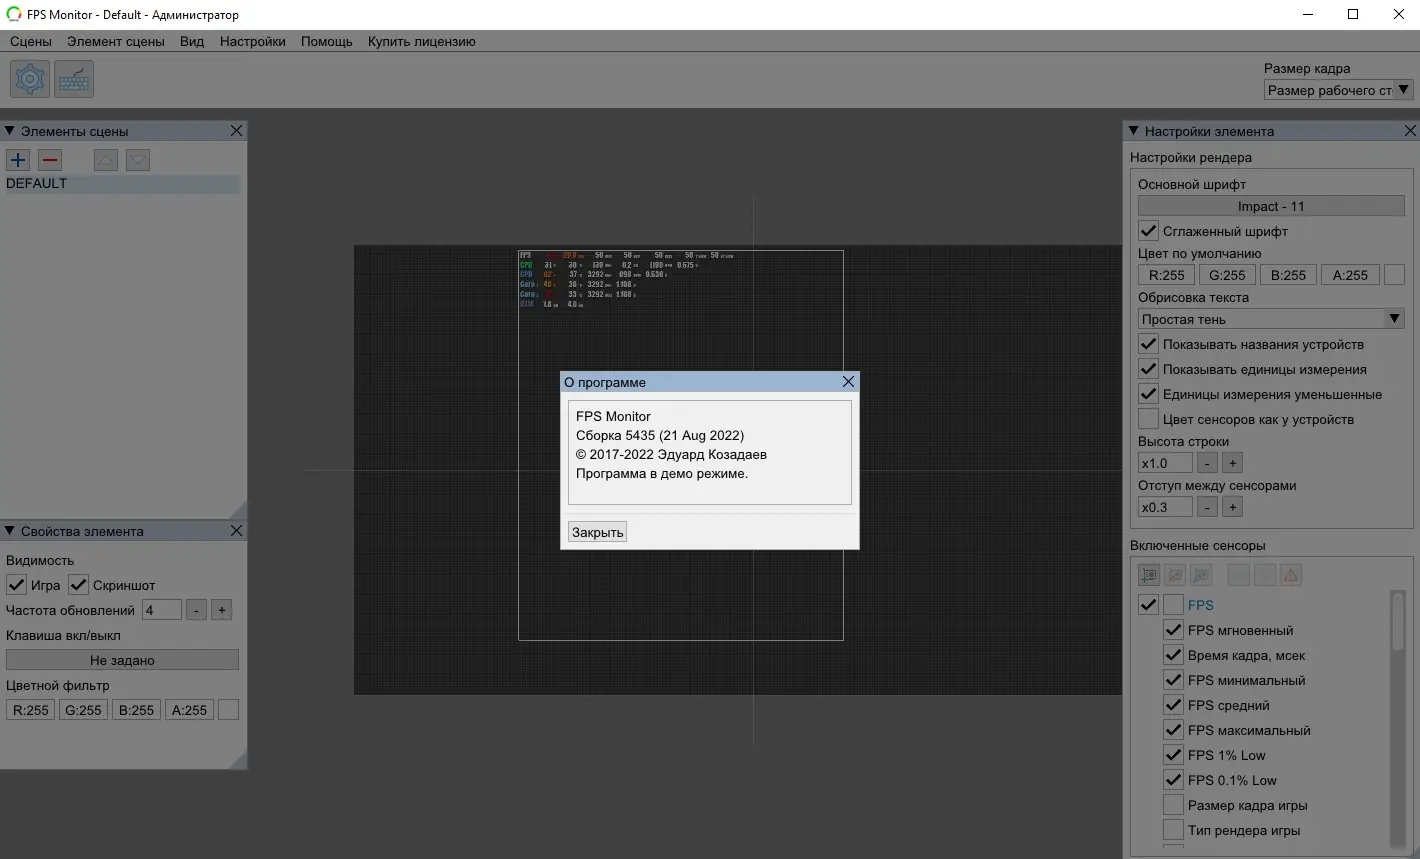Screen dimensions: 1420x859
Task: Open the Размер кадра dropdown
Action: pos(1338,90)
